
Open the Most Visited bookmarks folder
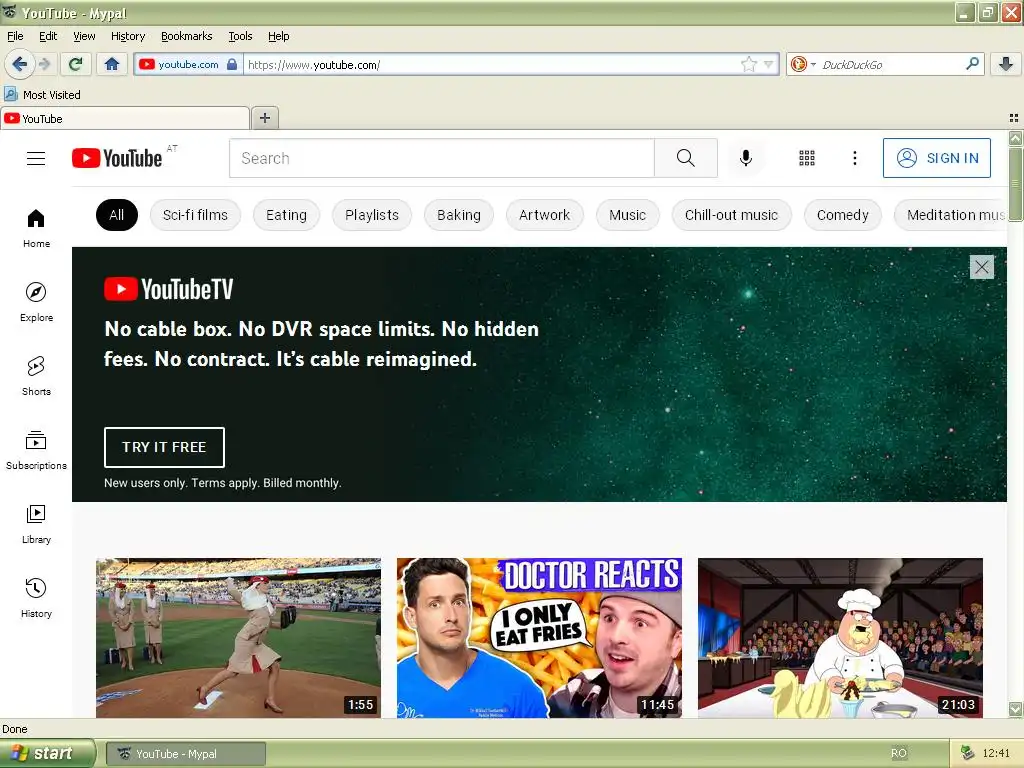[x=42, y=95]
